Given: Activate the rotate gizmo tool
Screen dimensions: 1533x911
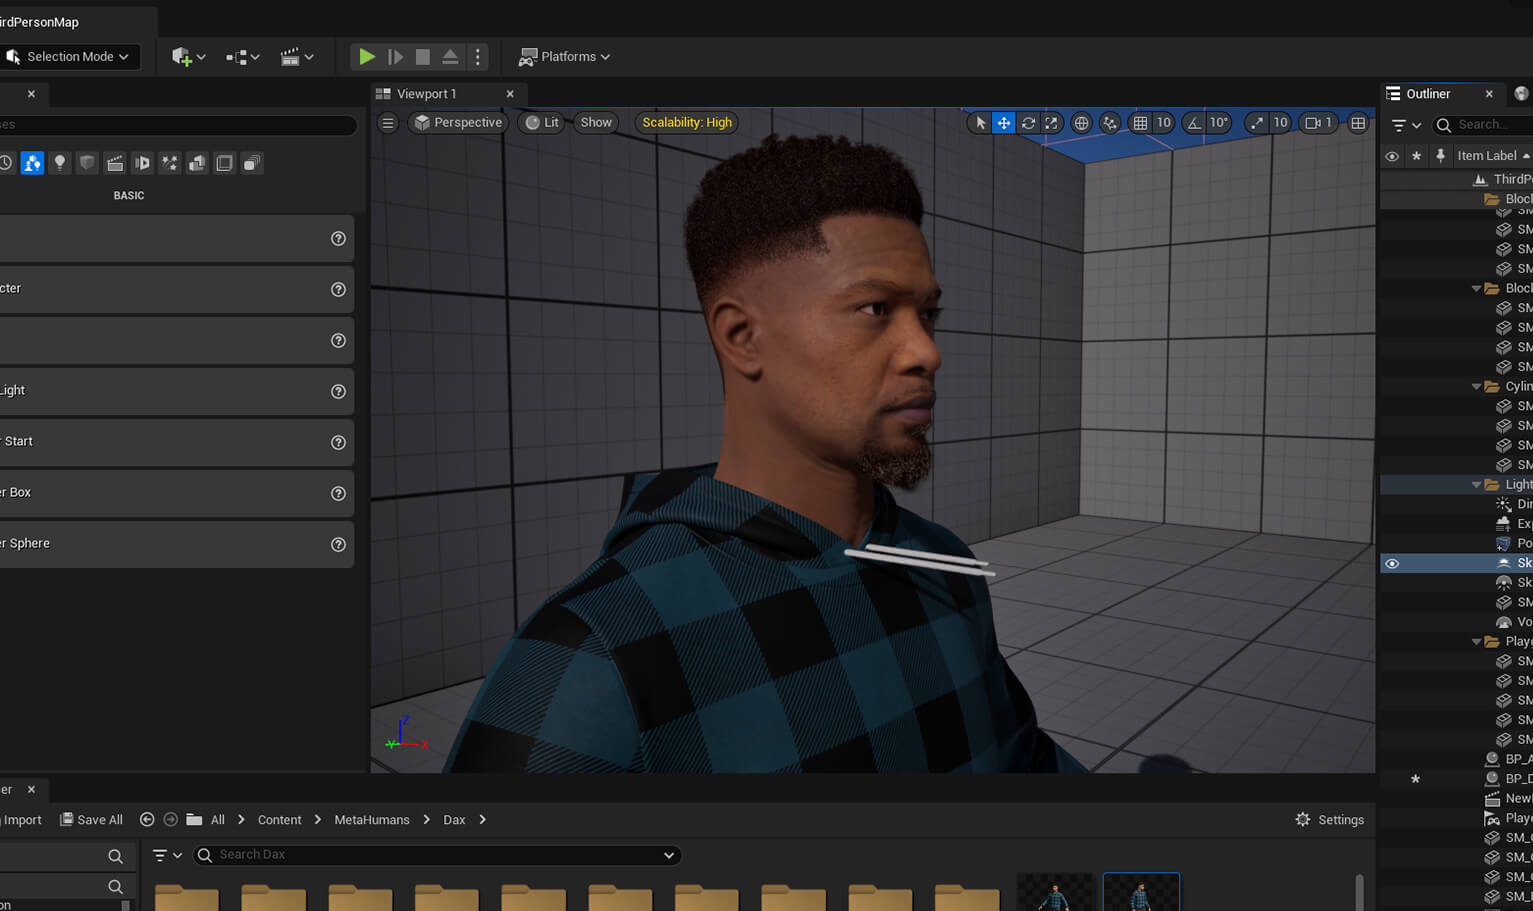Looking at the screenshot, I should click(x=1028, y=123).
